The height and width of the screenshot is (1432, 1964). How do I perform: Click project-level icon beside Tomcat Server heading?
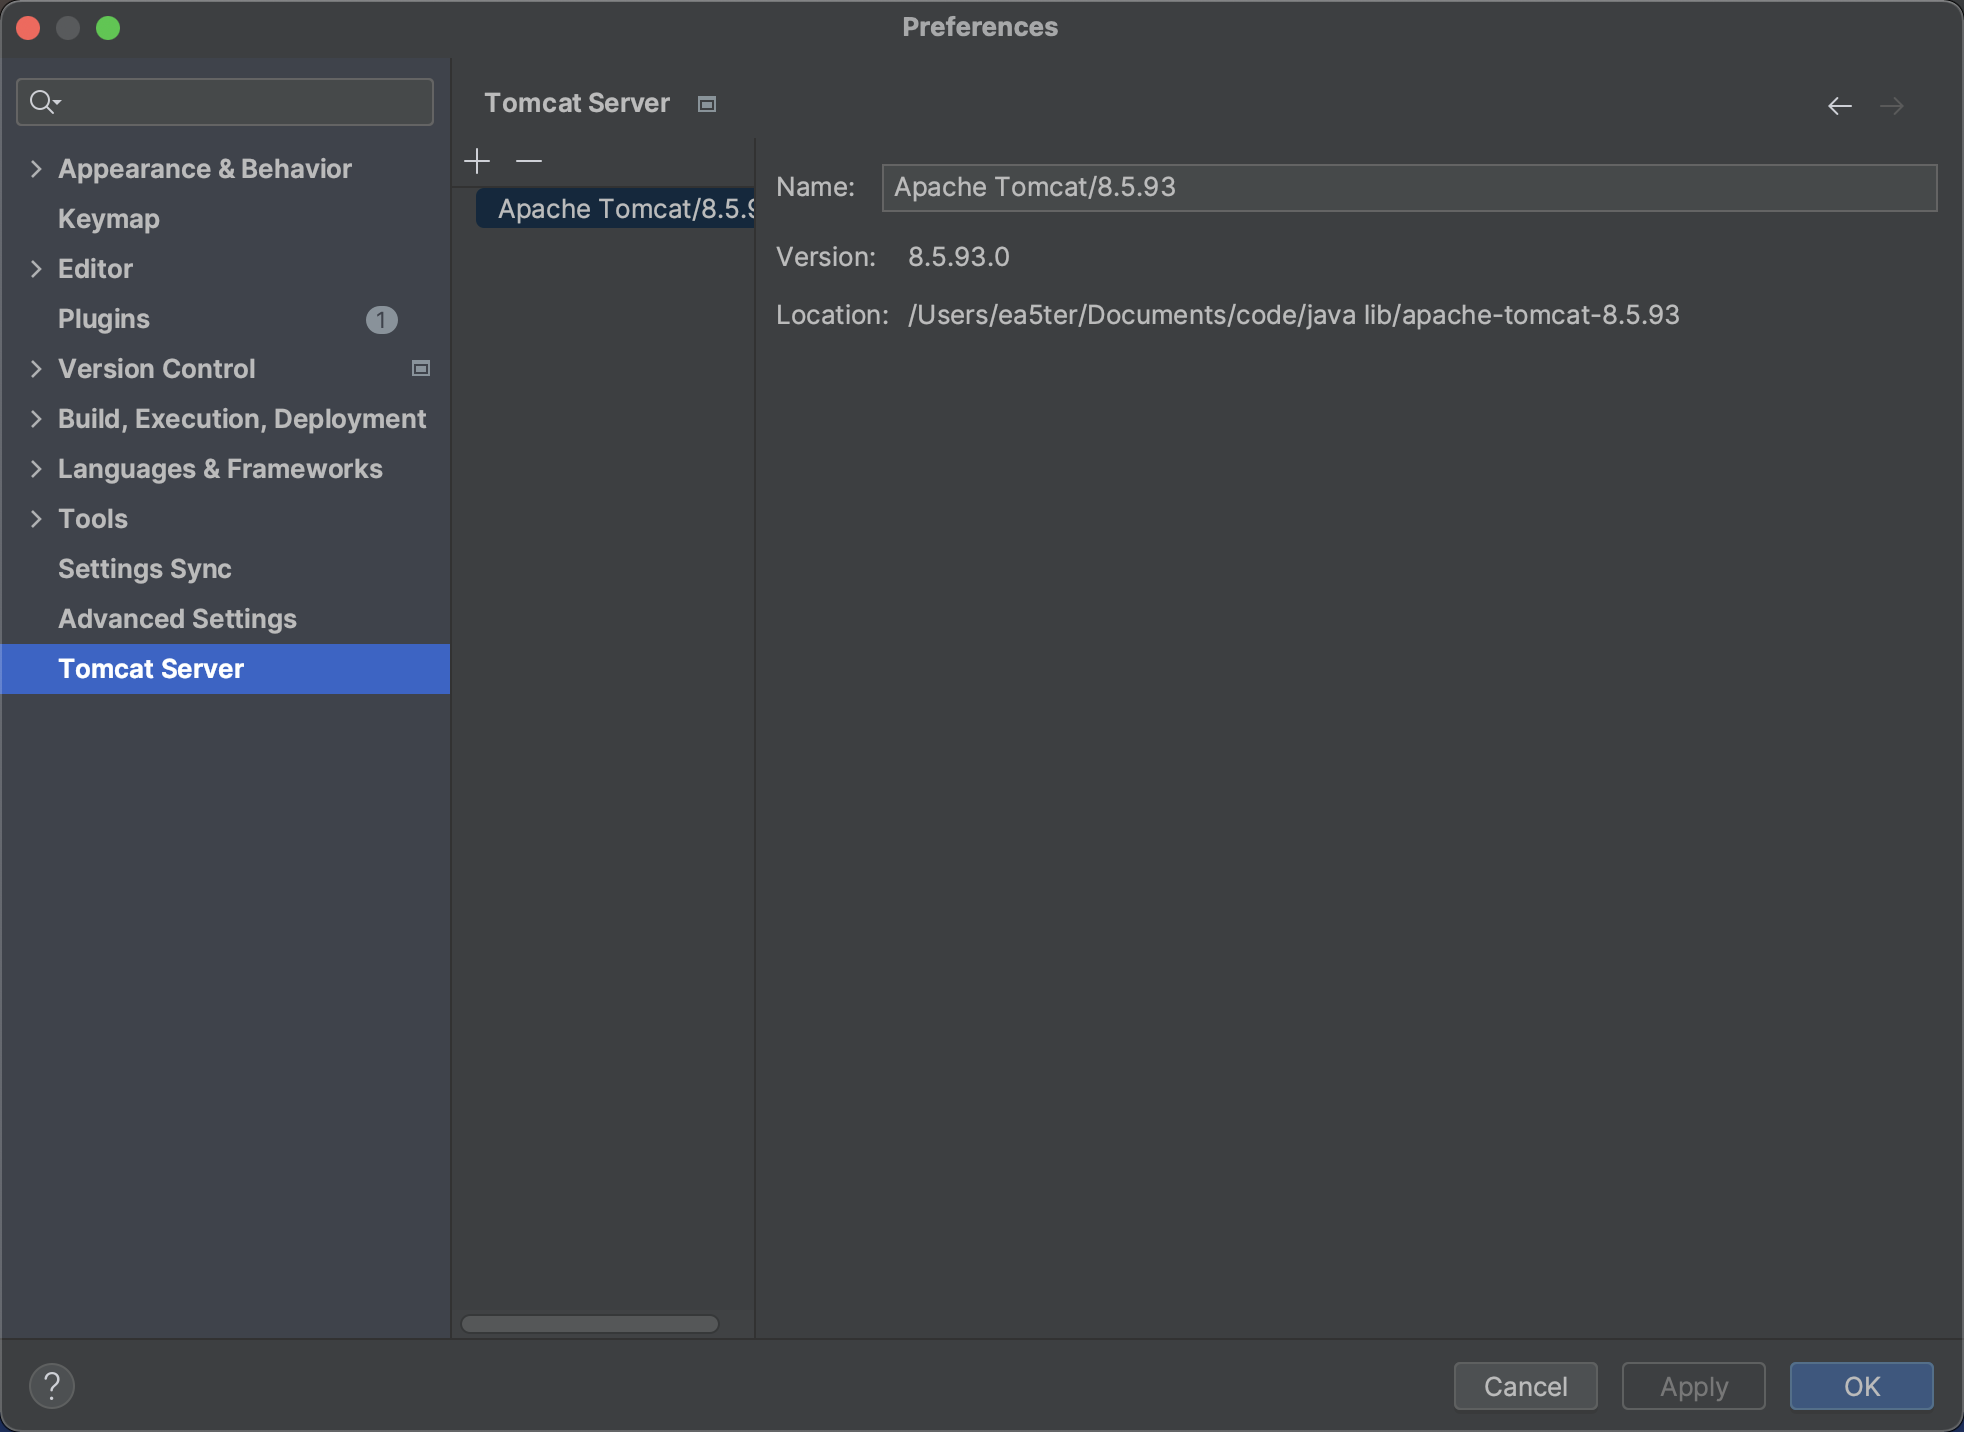(707, 104)
